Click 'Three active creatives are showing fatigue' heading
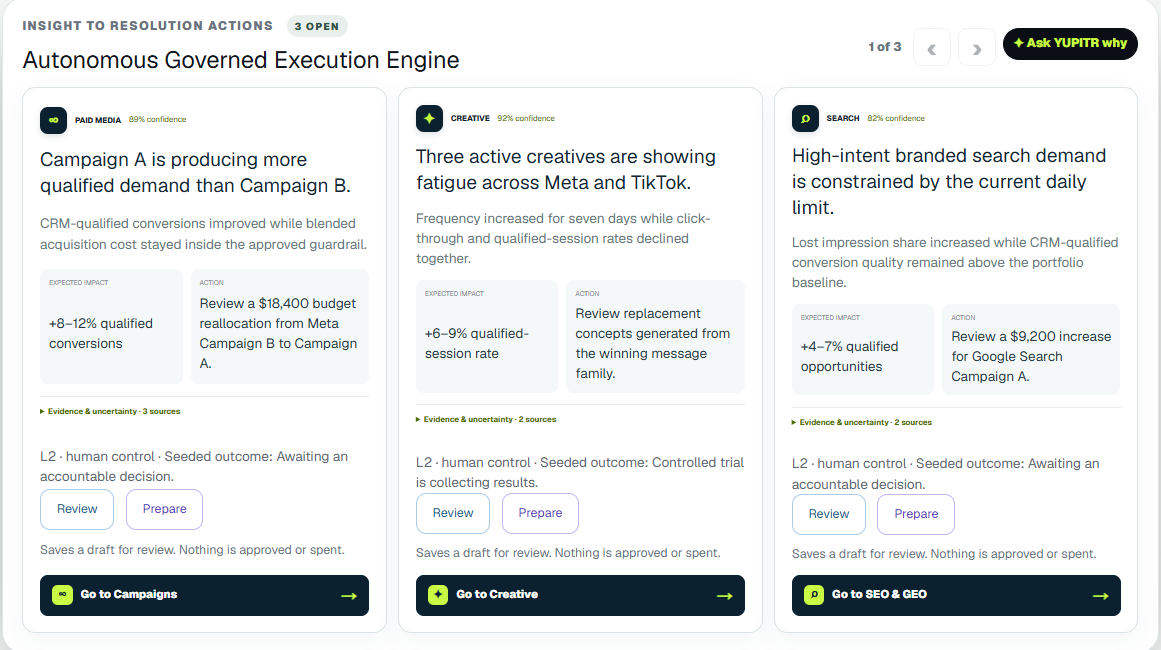This screenshot has width=1161, height=650. (566, 170)
